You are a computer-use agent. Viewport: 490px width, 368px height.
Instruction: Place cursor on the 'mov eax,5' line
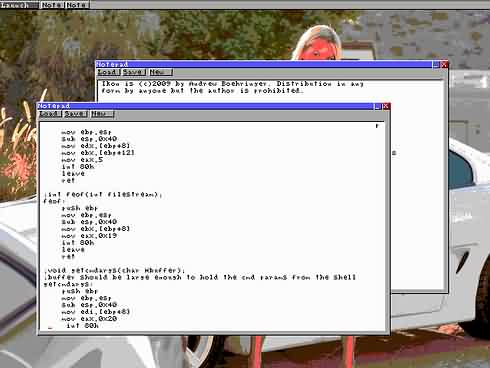click(x=82, y=160)
